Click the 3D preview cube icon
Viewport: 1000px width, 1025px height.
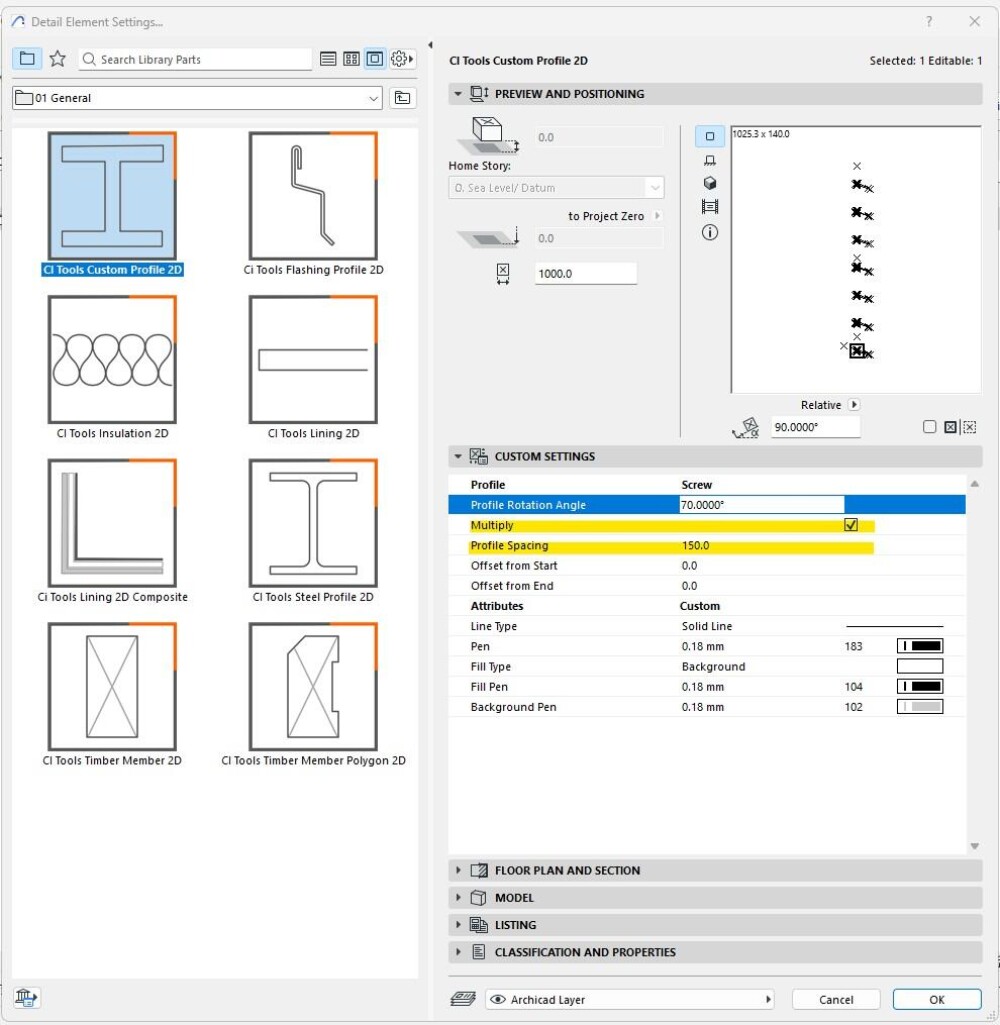710,183
